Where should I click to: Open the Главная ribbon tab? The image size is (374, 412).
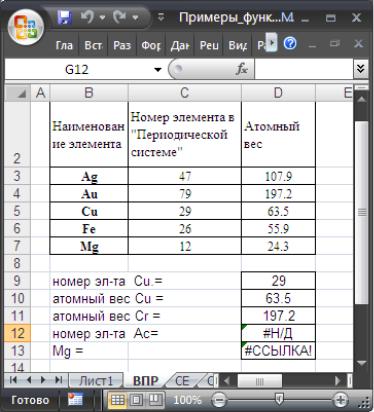point(64,45)
